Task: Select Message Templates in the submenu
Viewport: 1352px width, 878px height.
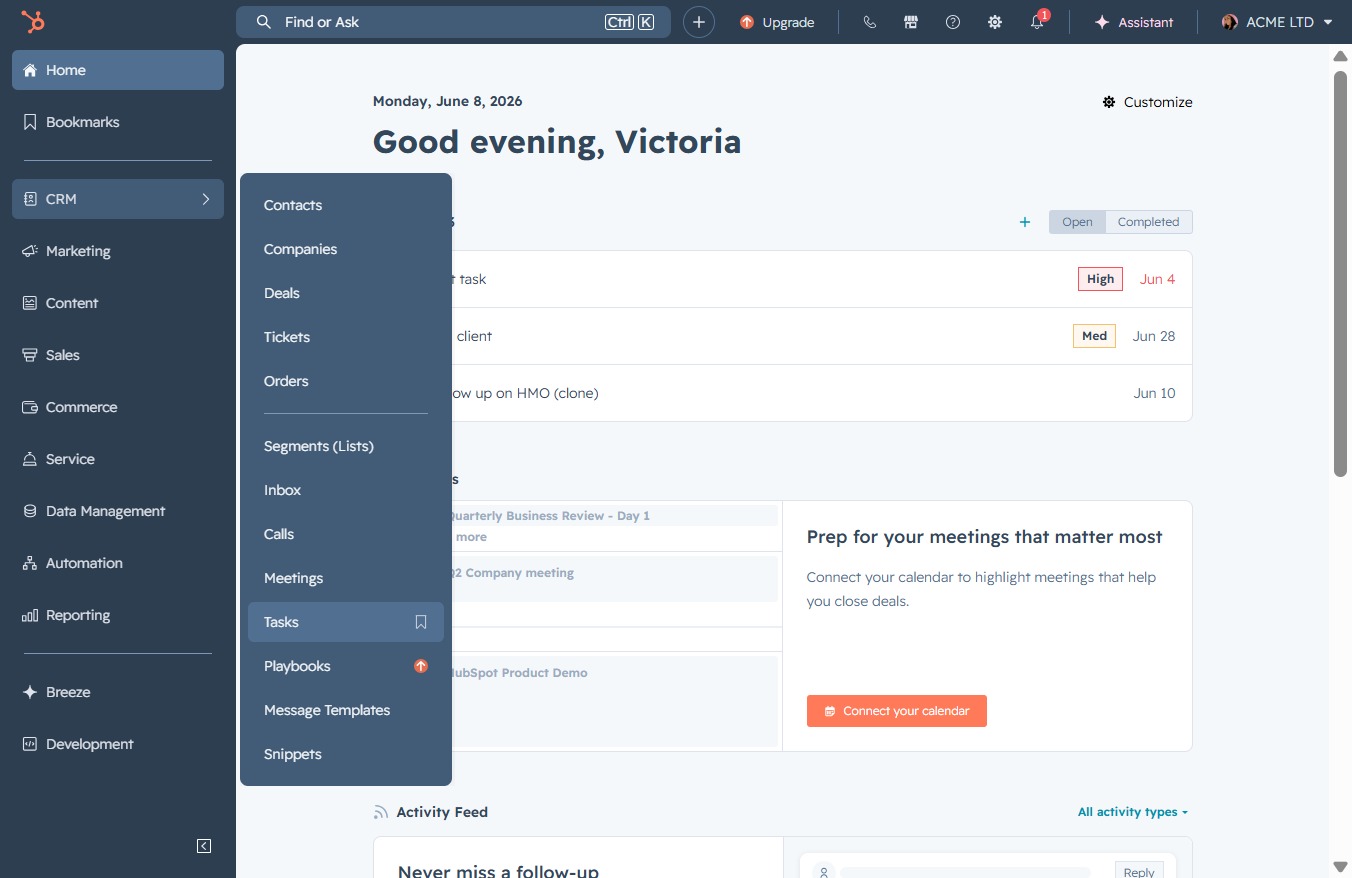Action: click(x=346, y=710)
